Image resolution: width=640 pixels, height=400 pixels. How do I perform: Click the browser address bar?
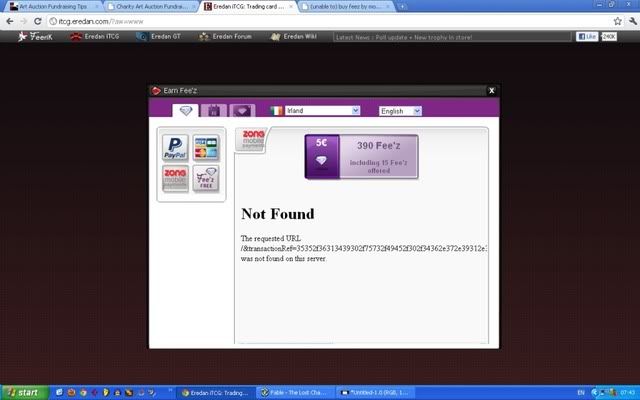[300, 21]
